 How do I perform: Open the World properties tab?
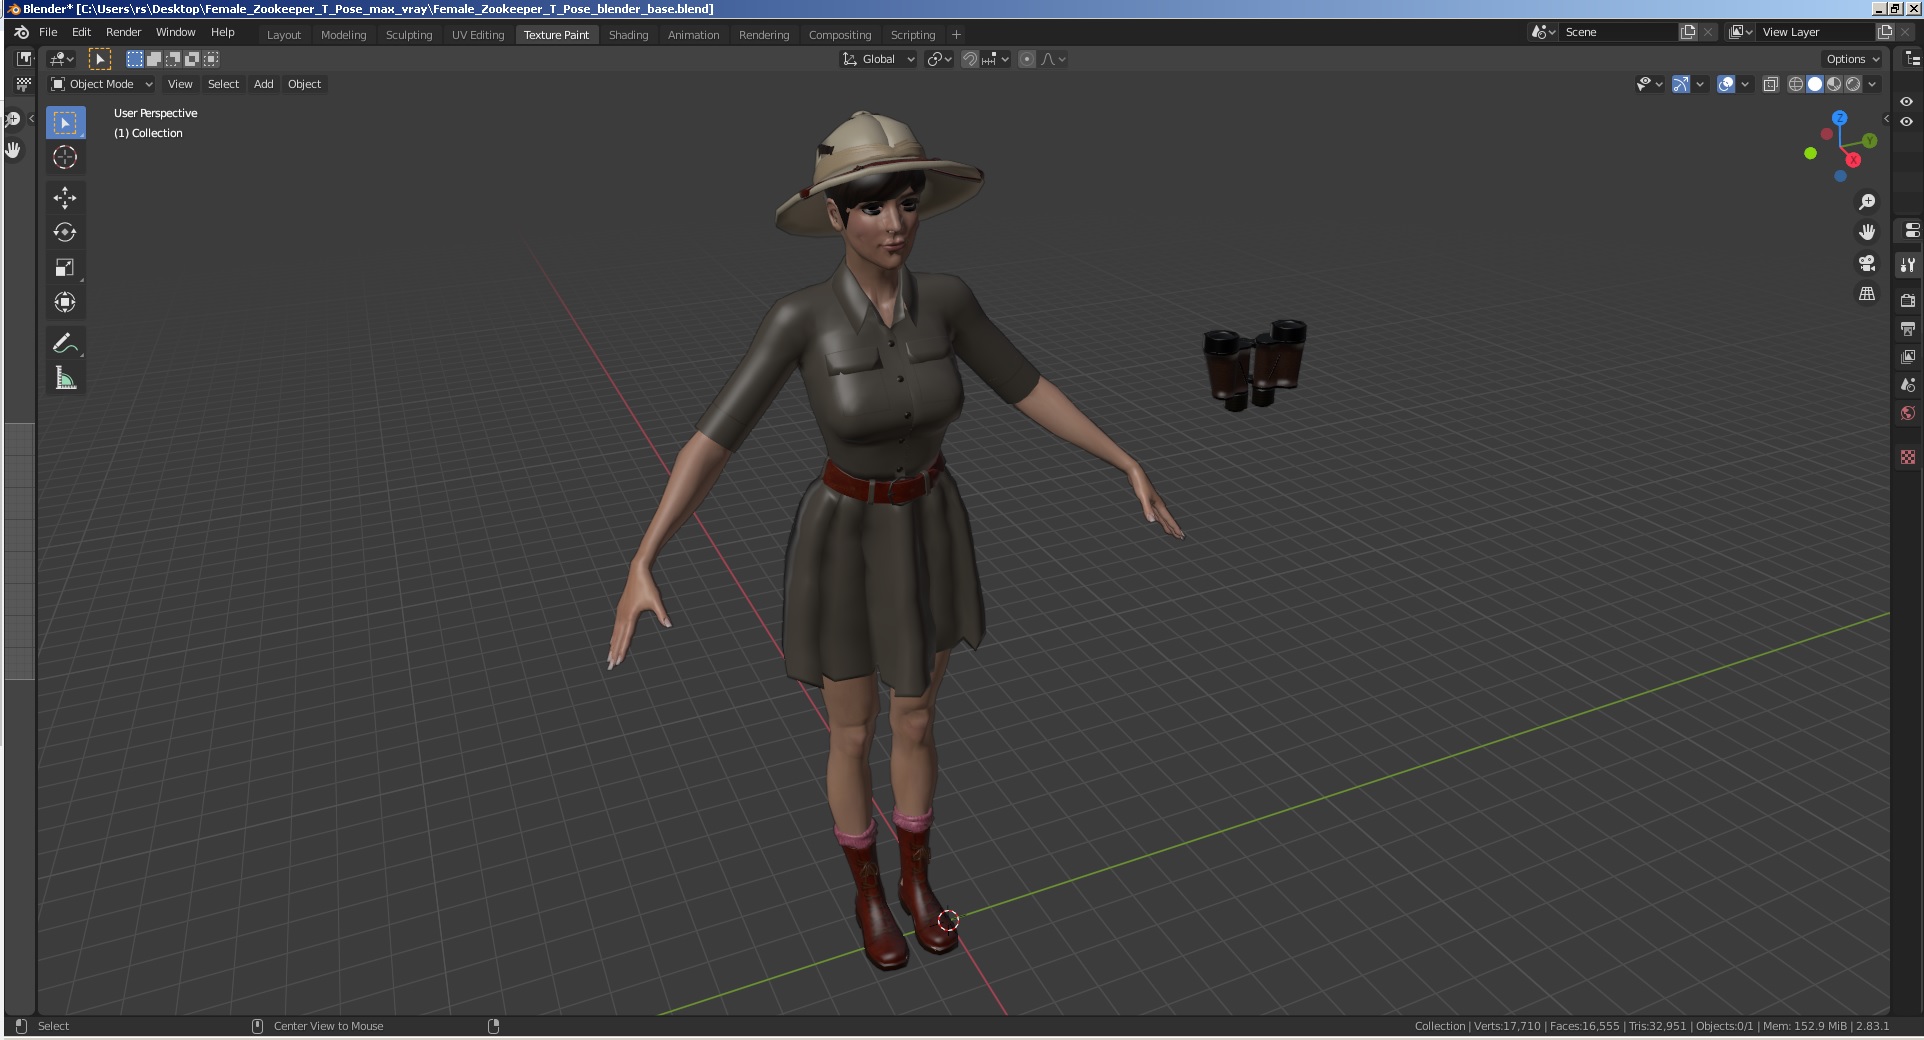1908,413
